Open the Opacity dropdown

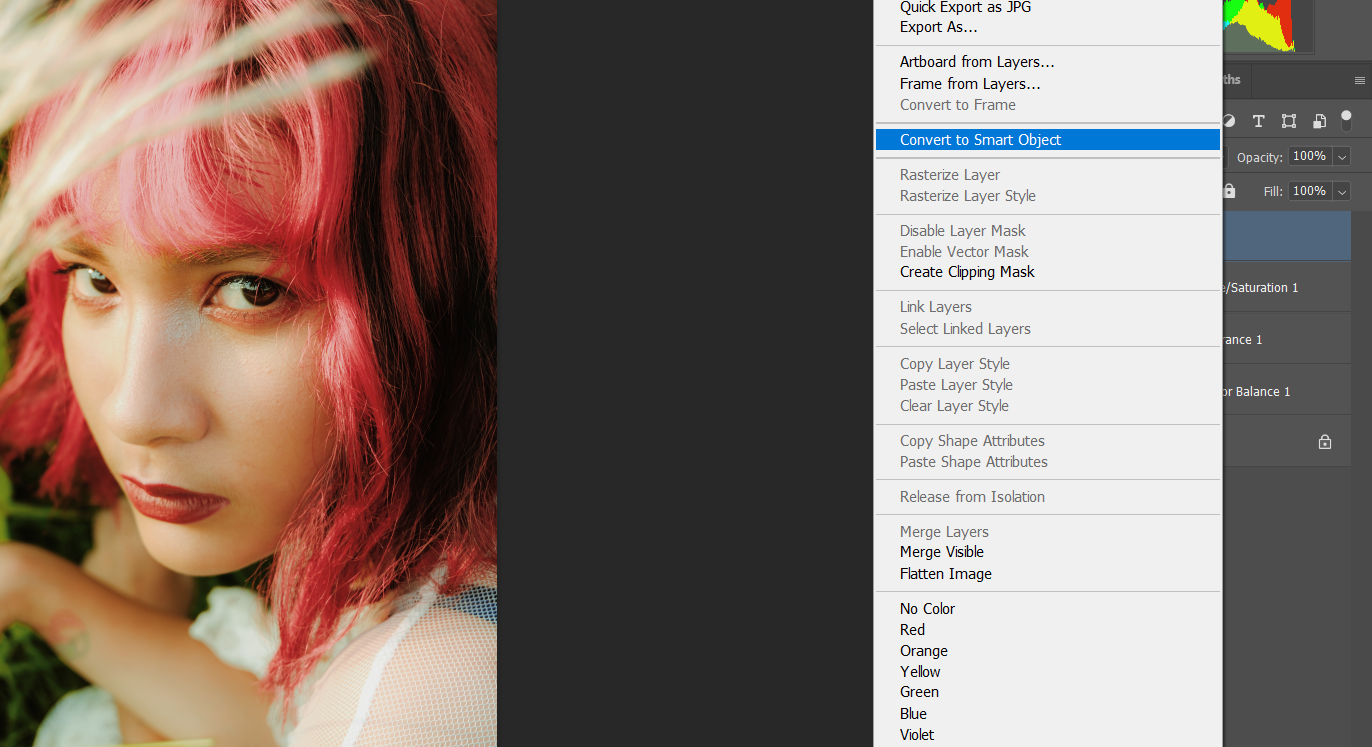coord(1342,157)
